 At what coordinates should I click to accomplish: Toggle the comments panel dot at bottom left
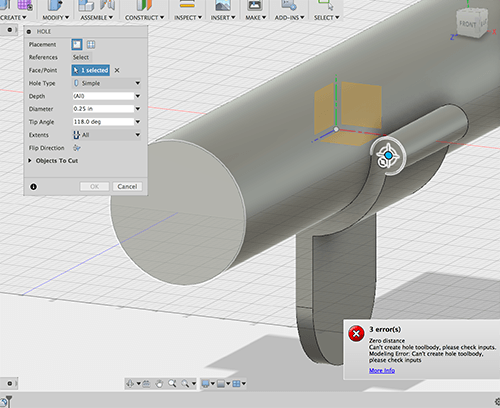pyautogui.click(x=10, y=384)
